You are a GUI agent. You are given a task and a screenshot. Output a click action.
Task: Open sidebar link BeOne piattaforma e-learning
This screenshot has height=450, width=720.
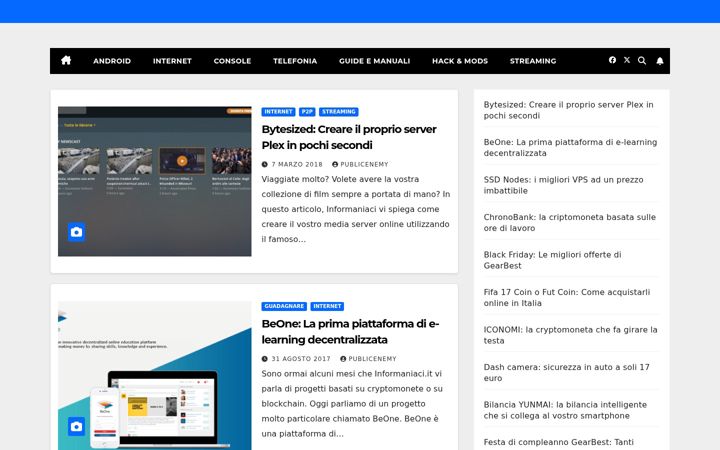570,148
